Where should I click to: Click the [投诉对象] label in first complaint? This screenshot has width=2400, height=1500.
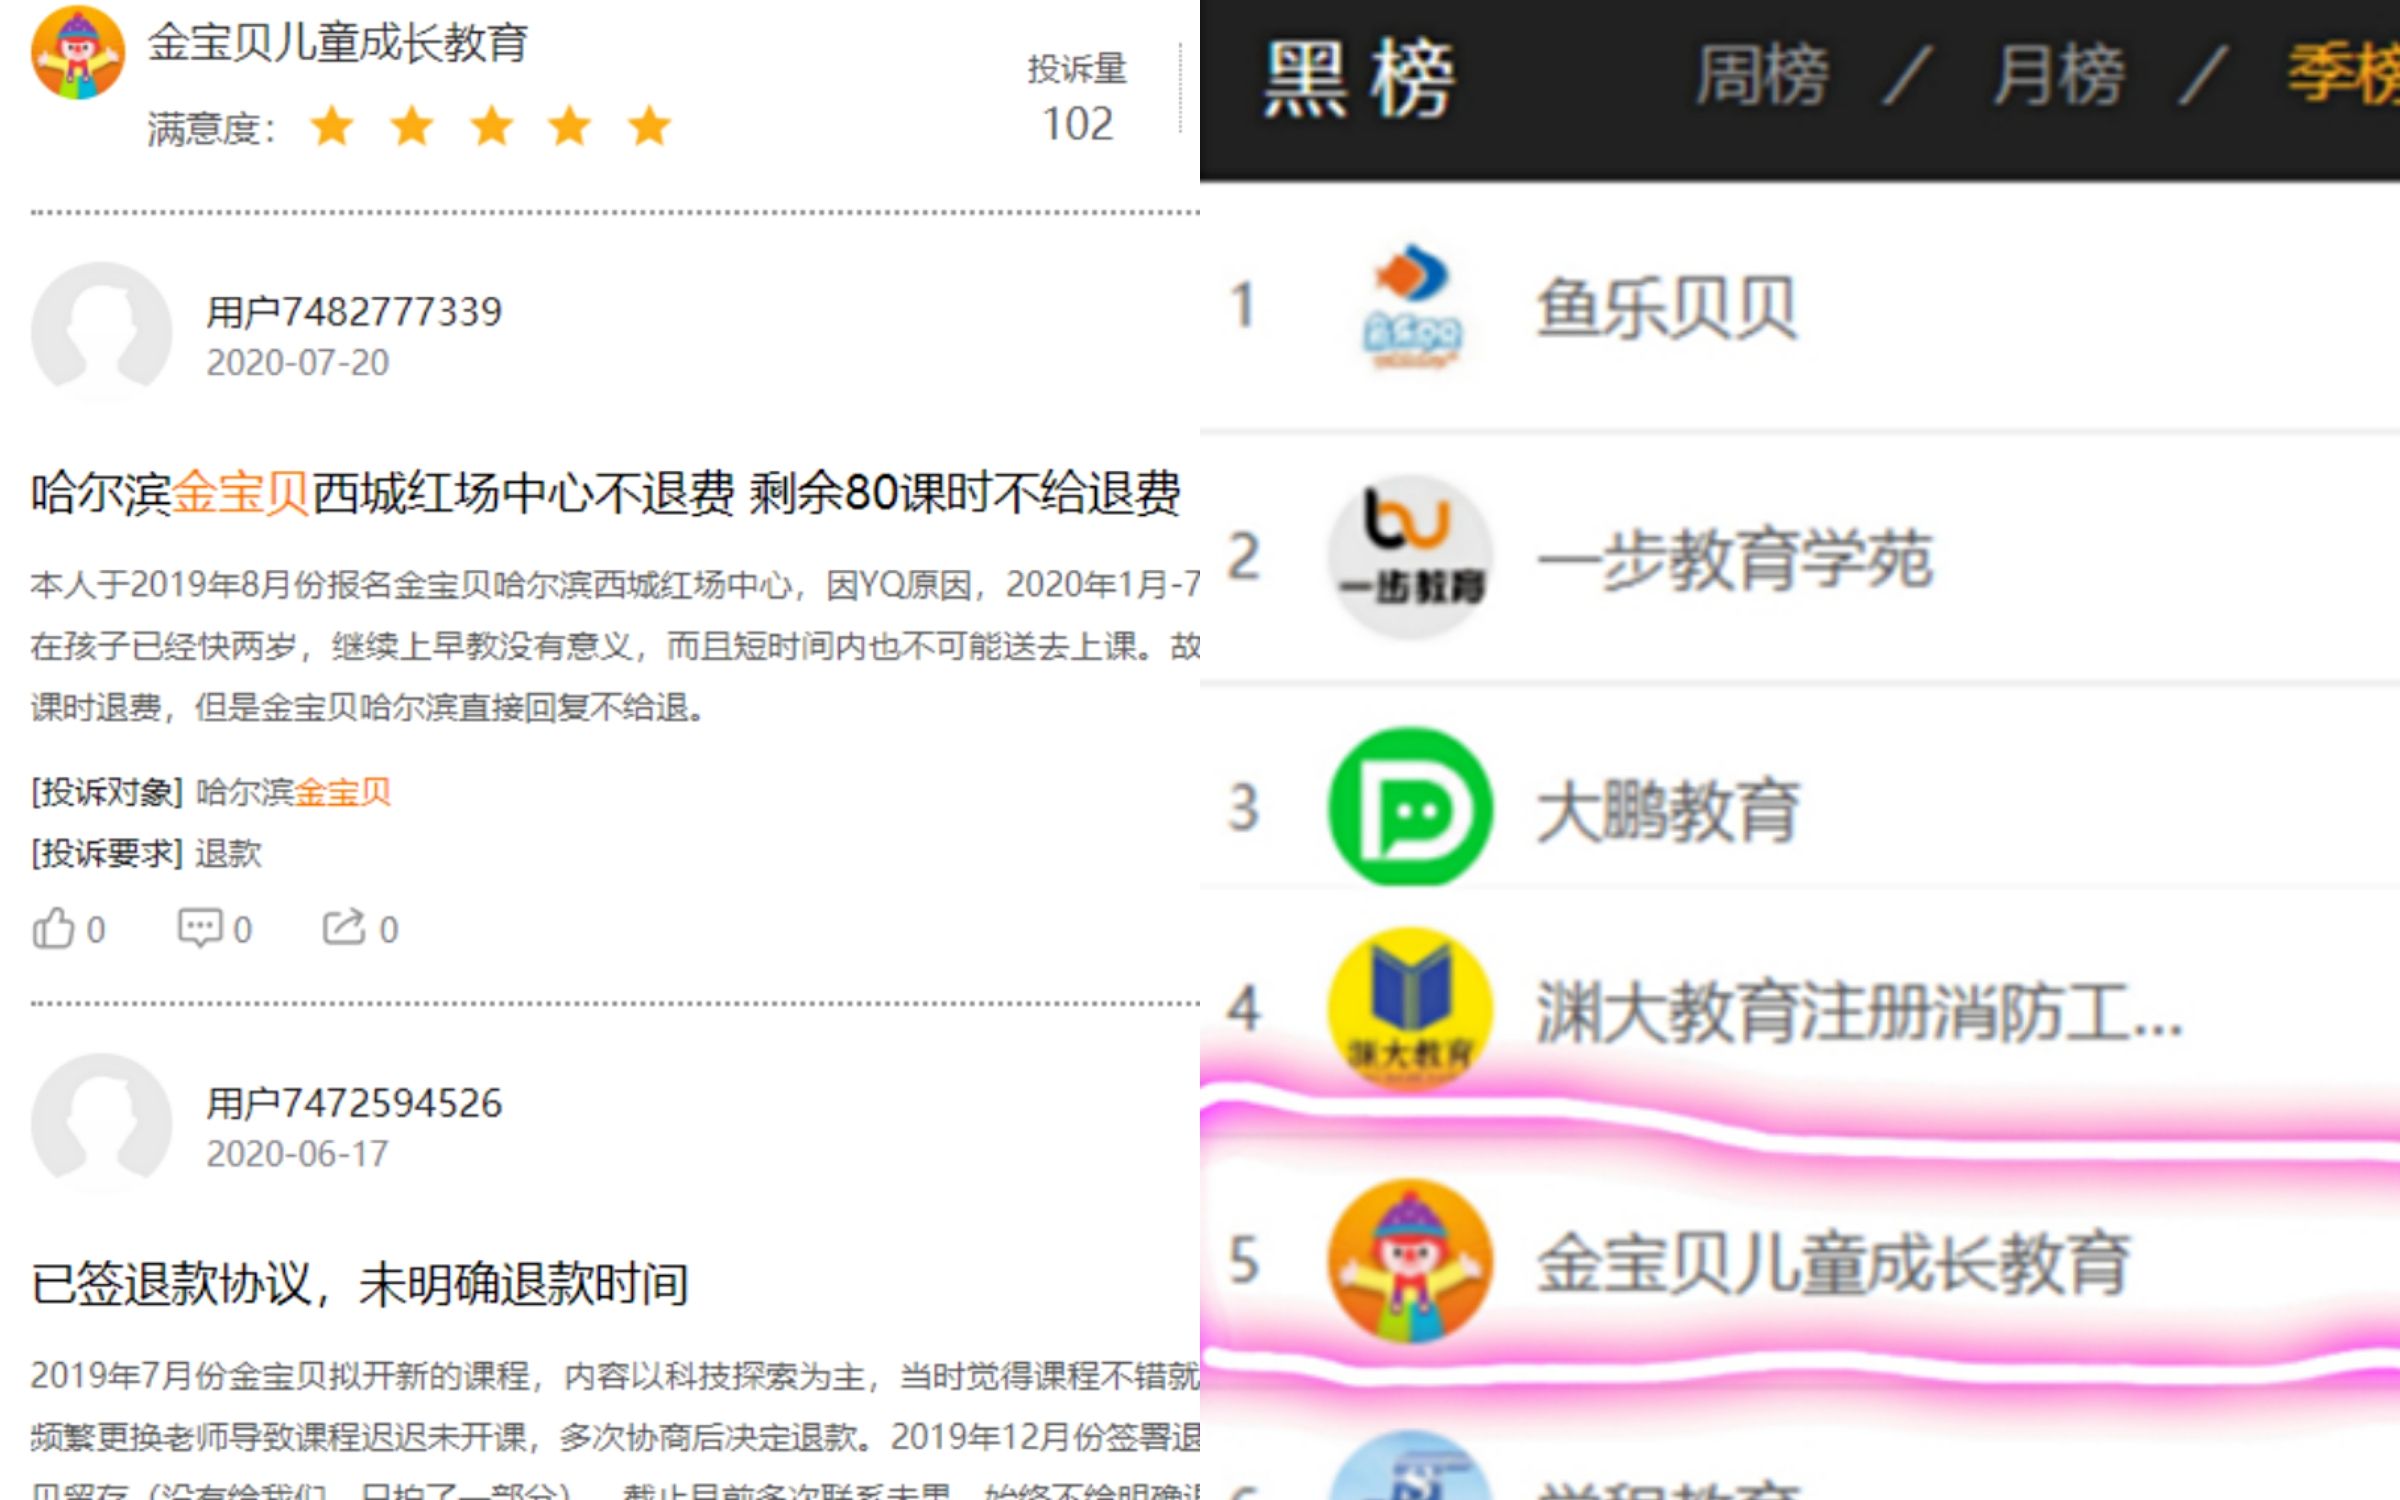pyautogui.click(x=107, y=793)
